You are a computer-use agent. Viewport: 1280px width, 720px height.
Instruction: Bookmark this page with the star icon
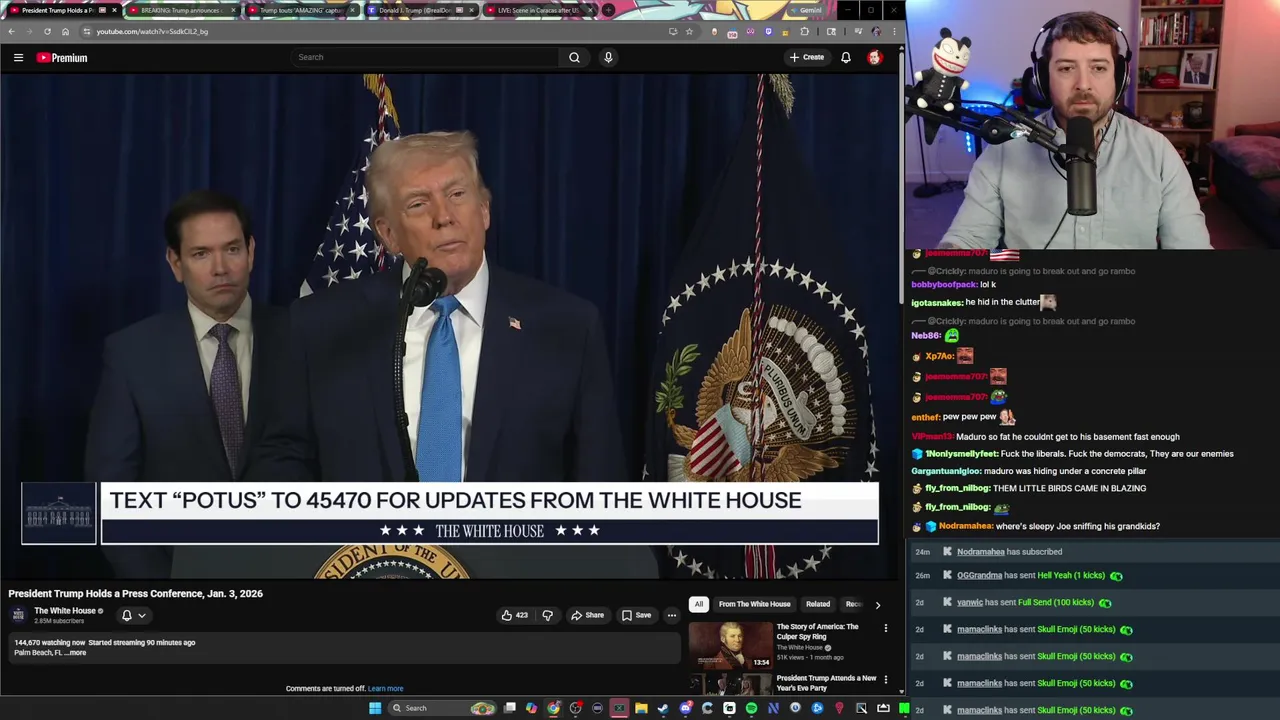point(689,31)
